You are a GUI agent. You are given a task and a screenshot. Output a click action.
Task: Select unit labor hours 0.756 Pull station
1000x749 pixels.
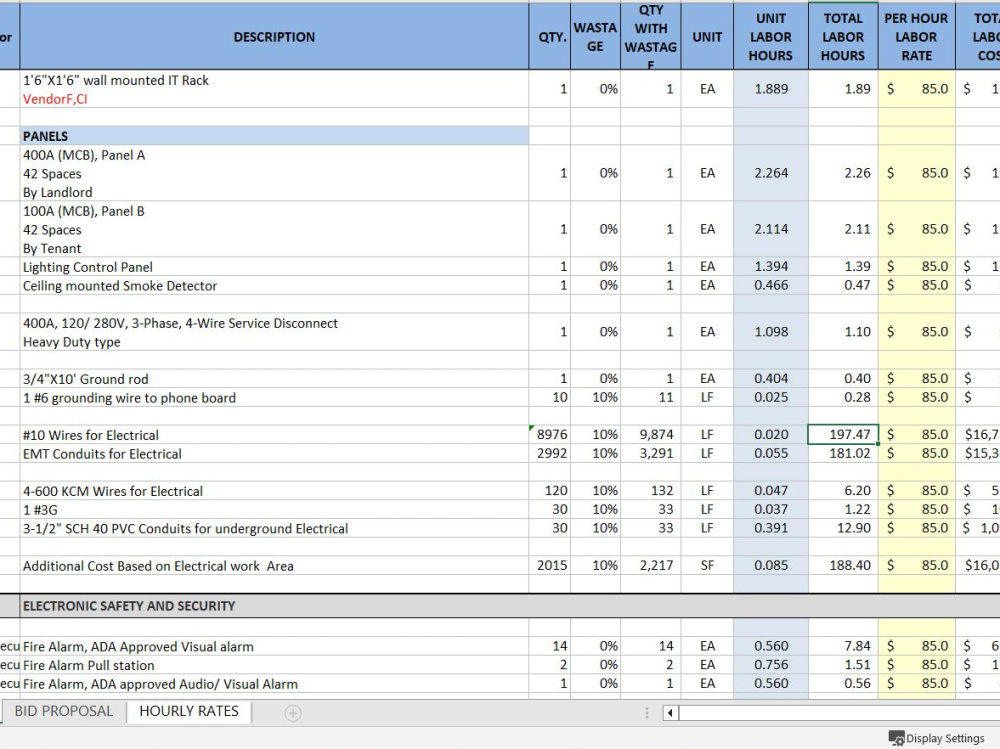[770, 665]
